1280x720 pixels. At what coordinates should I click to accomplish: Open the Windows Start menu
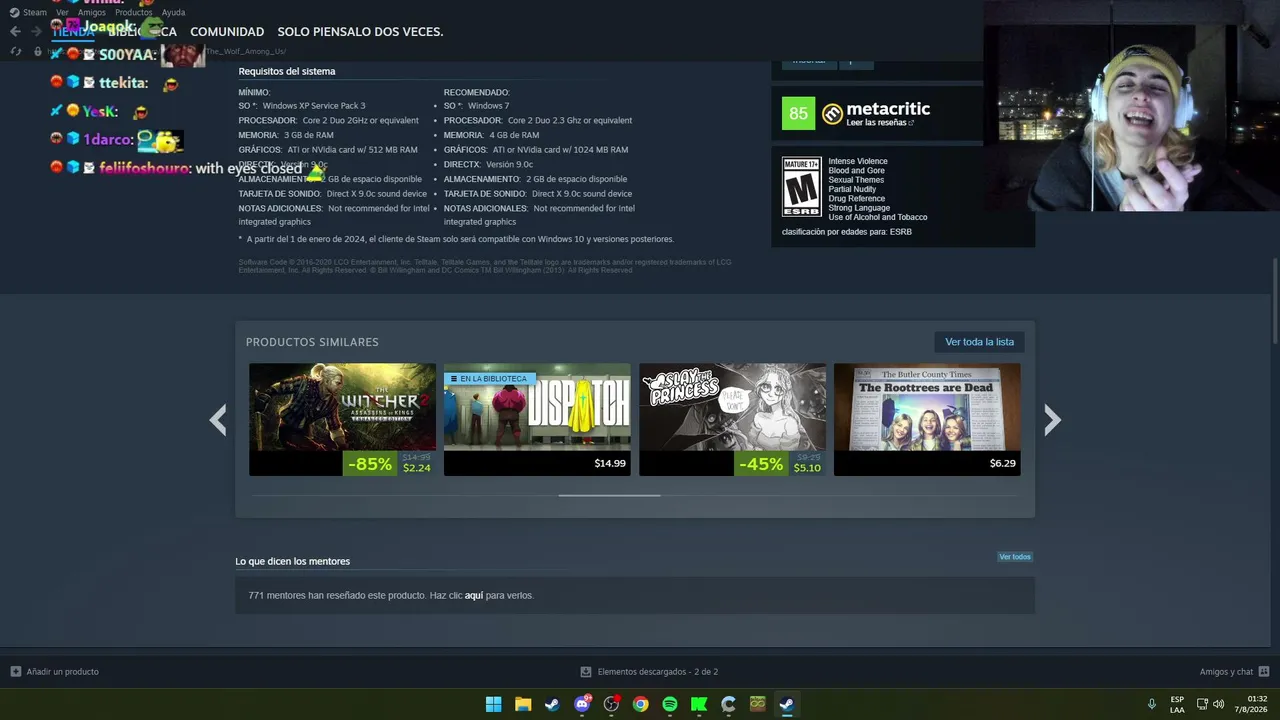point(494,704)
